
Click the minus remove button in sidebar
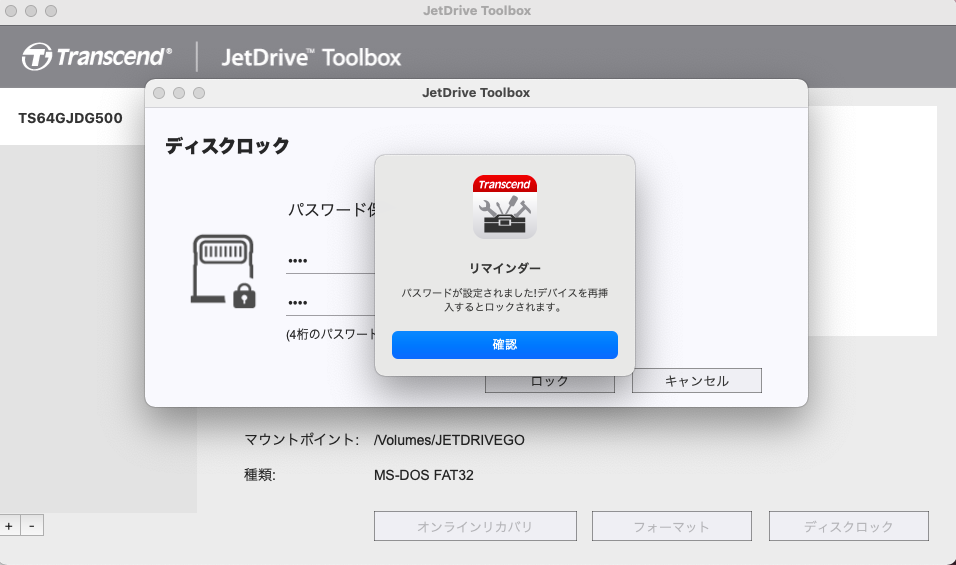pyautogui.click(x=32, y=525)
